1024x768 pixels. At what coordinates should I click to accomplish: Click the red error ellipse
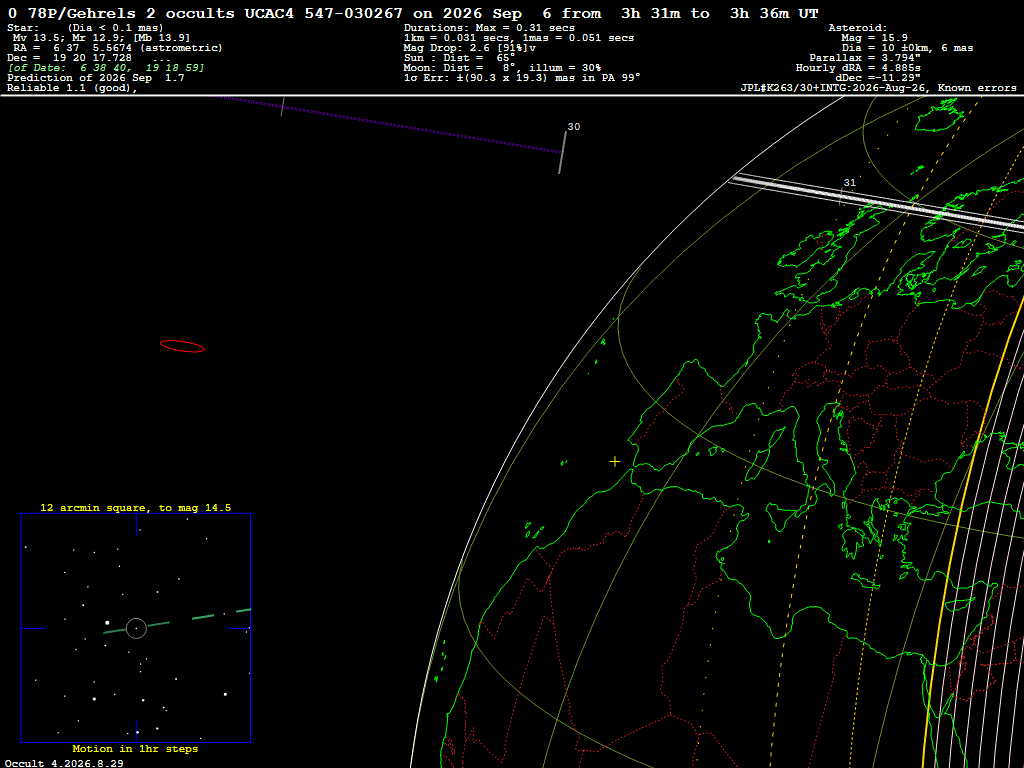(182, 346)
